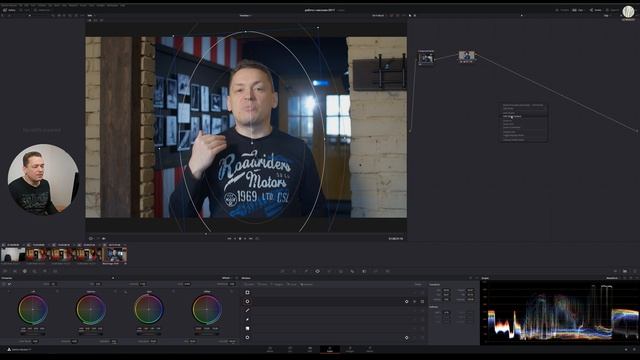Viewport: 640px width, 360px height.
Task: Click the Offset master wheel slider
Action: tap(207, 333)
